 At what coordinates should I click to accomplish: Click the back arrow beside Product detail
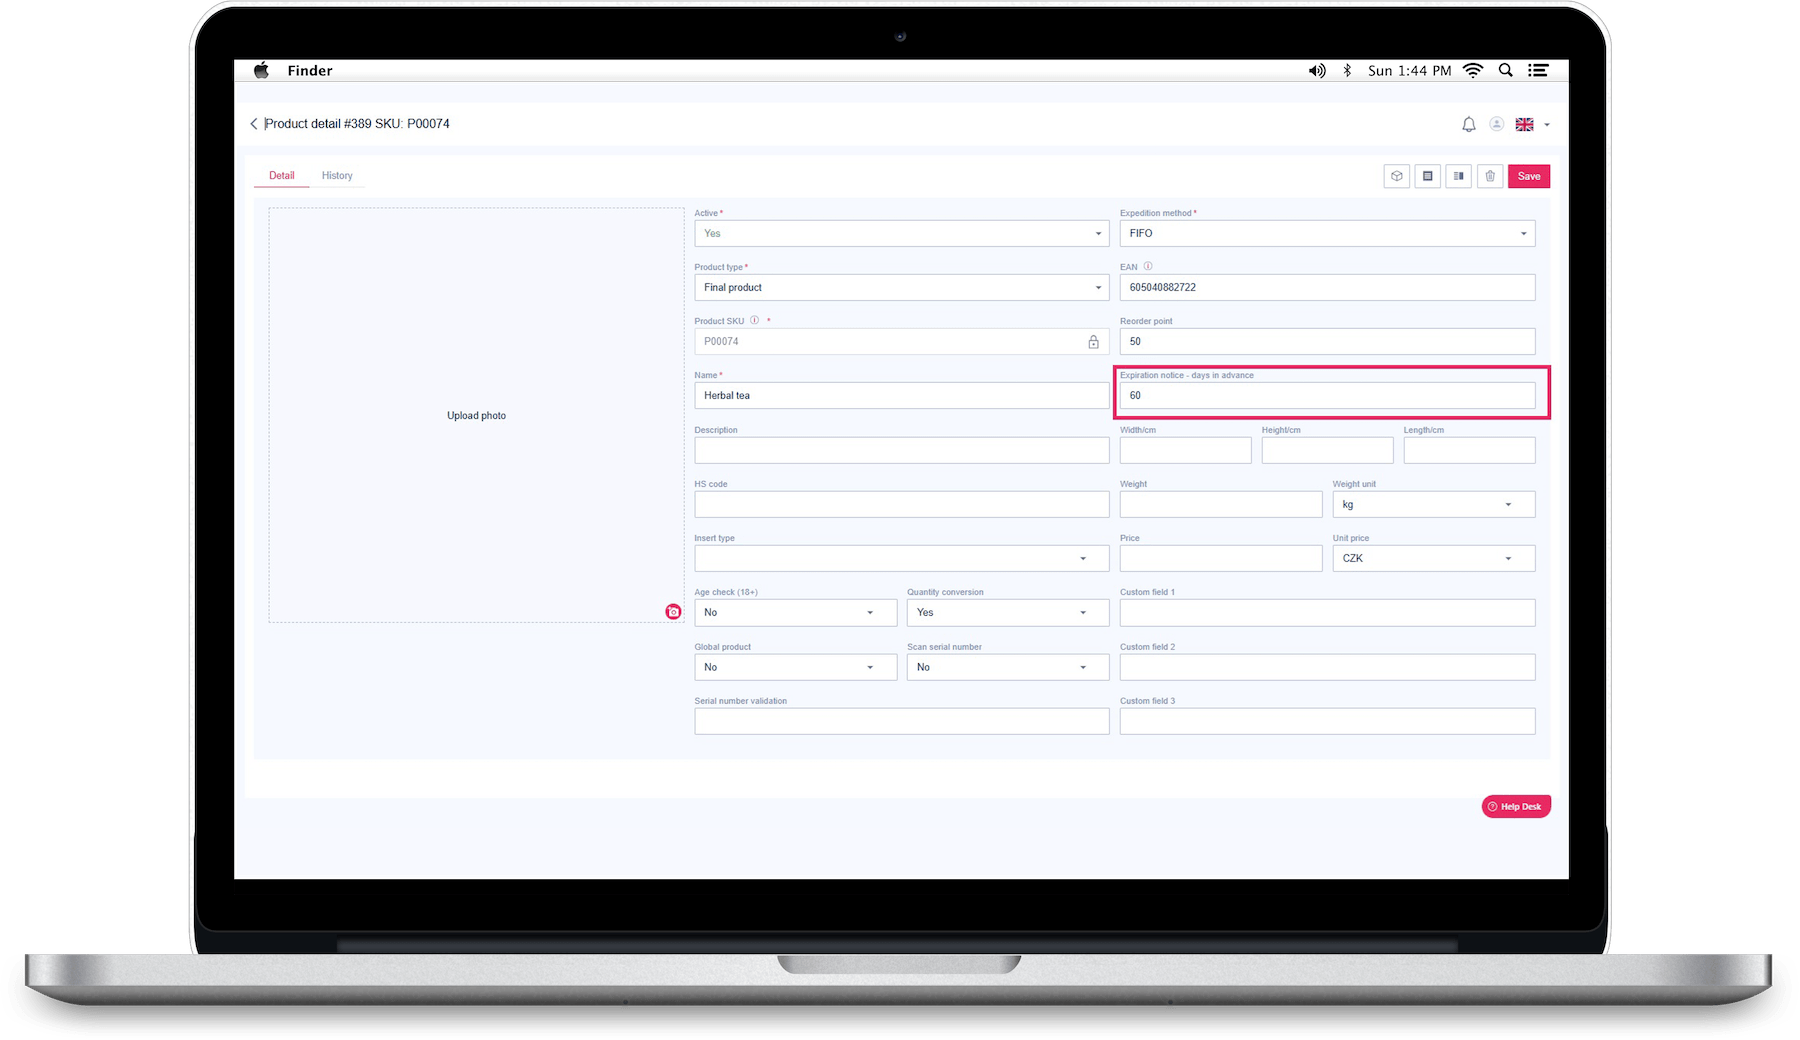[x=253, y=124]
